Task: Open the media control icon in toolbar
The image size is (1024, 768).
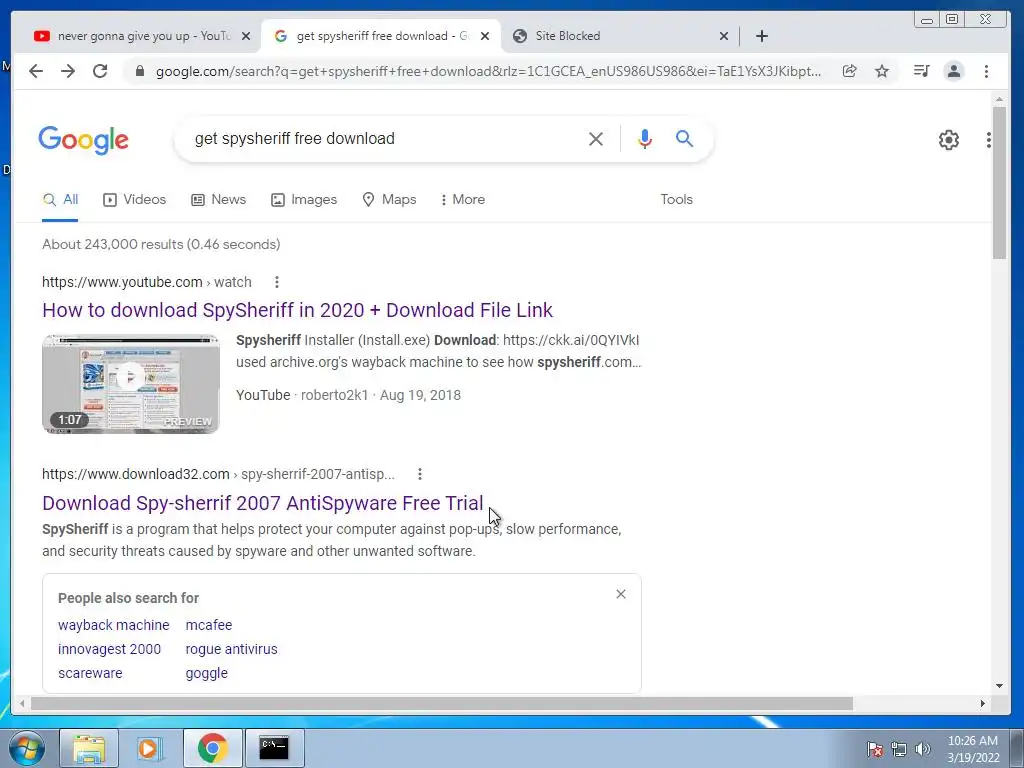Action: click(921, 71)
